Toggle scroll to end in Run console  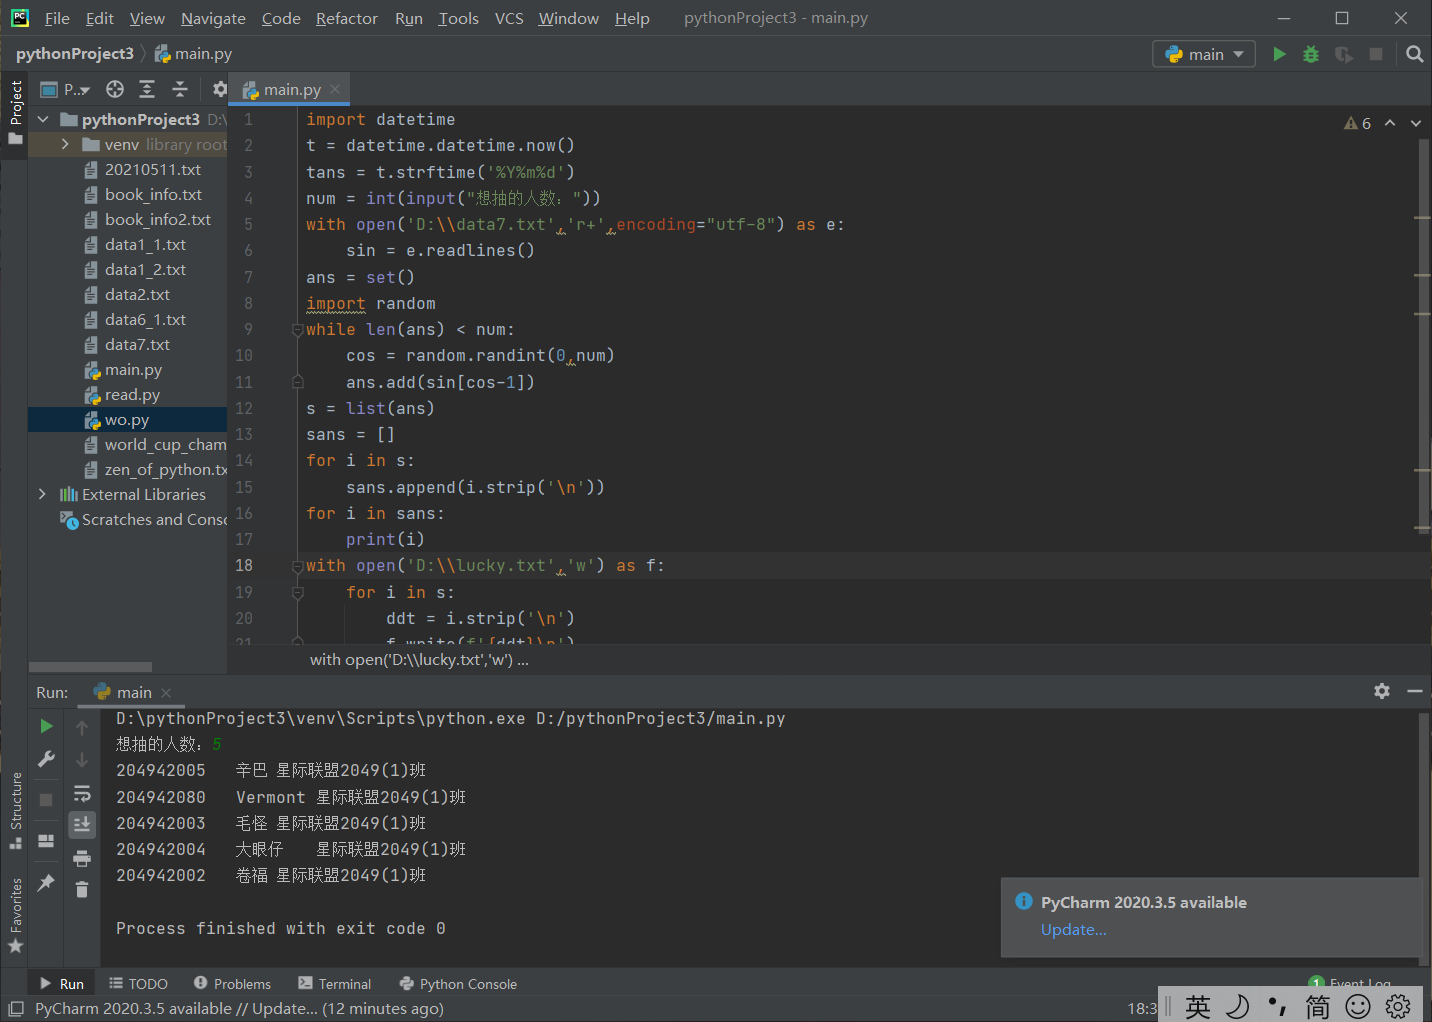(x=82, y=824)
